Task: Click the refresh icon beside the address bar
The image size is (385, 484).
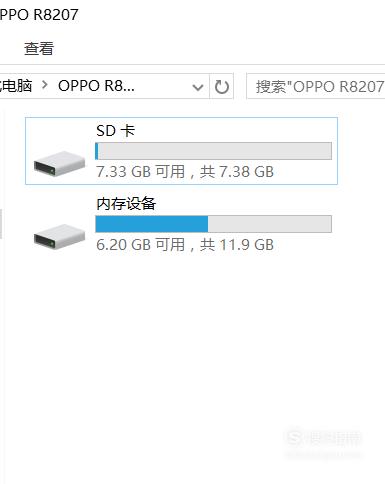Action: tap(222, 87)
